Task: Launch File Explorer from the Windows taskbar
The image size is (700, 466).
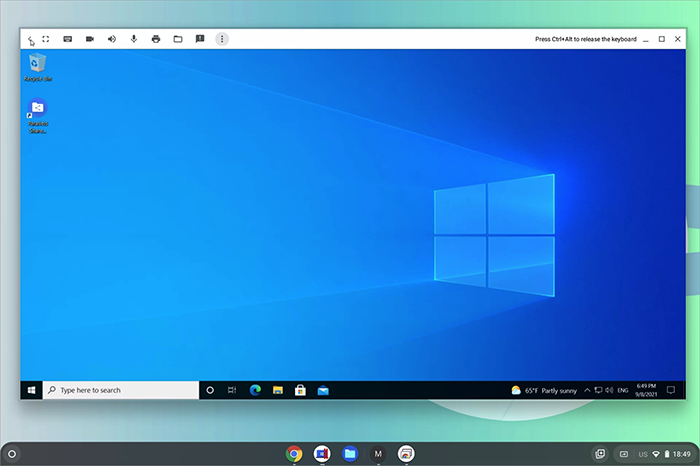Action: click(277, 389)
